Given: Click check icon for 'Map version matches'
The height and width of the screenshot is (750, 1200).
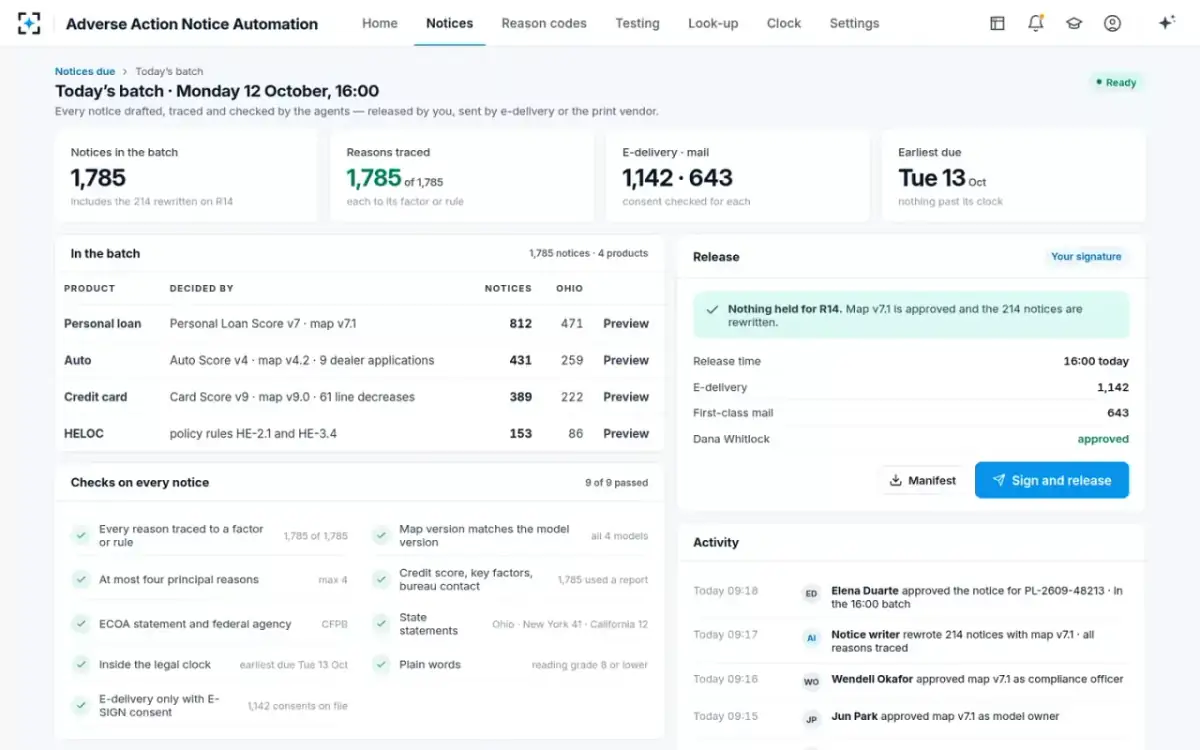Looking at the screenshot, I should (381, 536).
